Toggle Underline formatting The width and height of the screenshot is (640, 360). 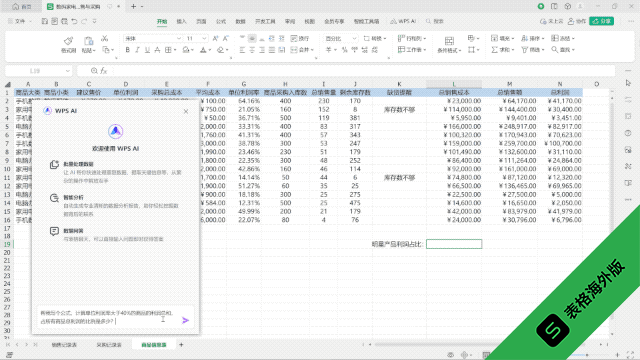tap(147, 50)
